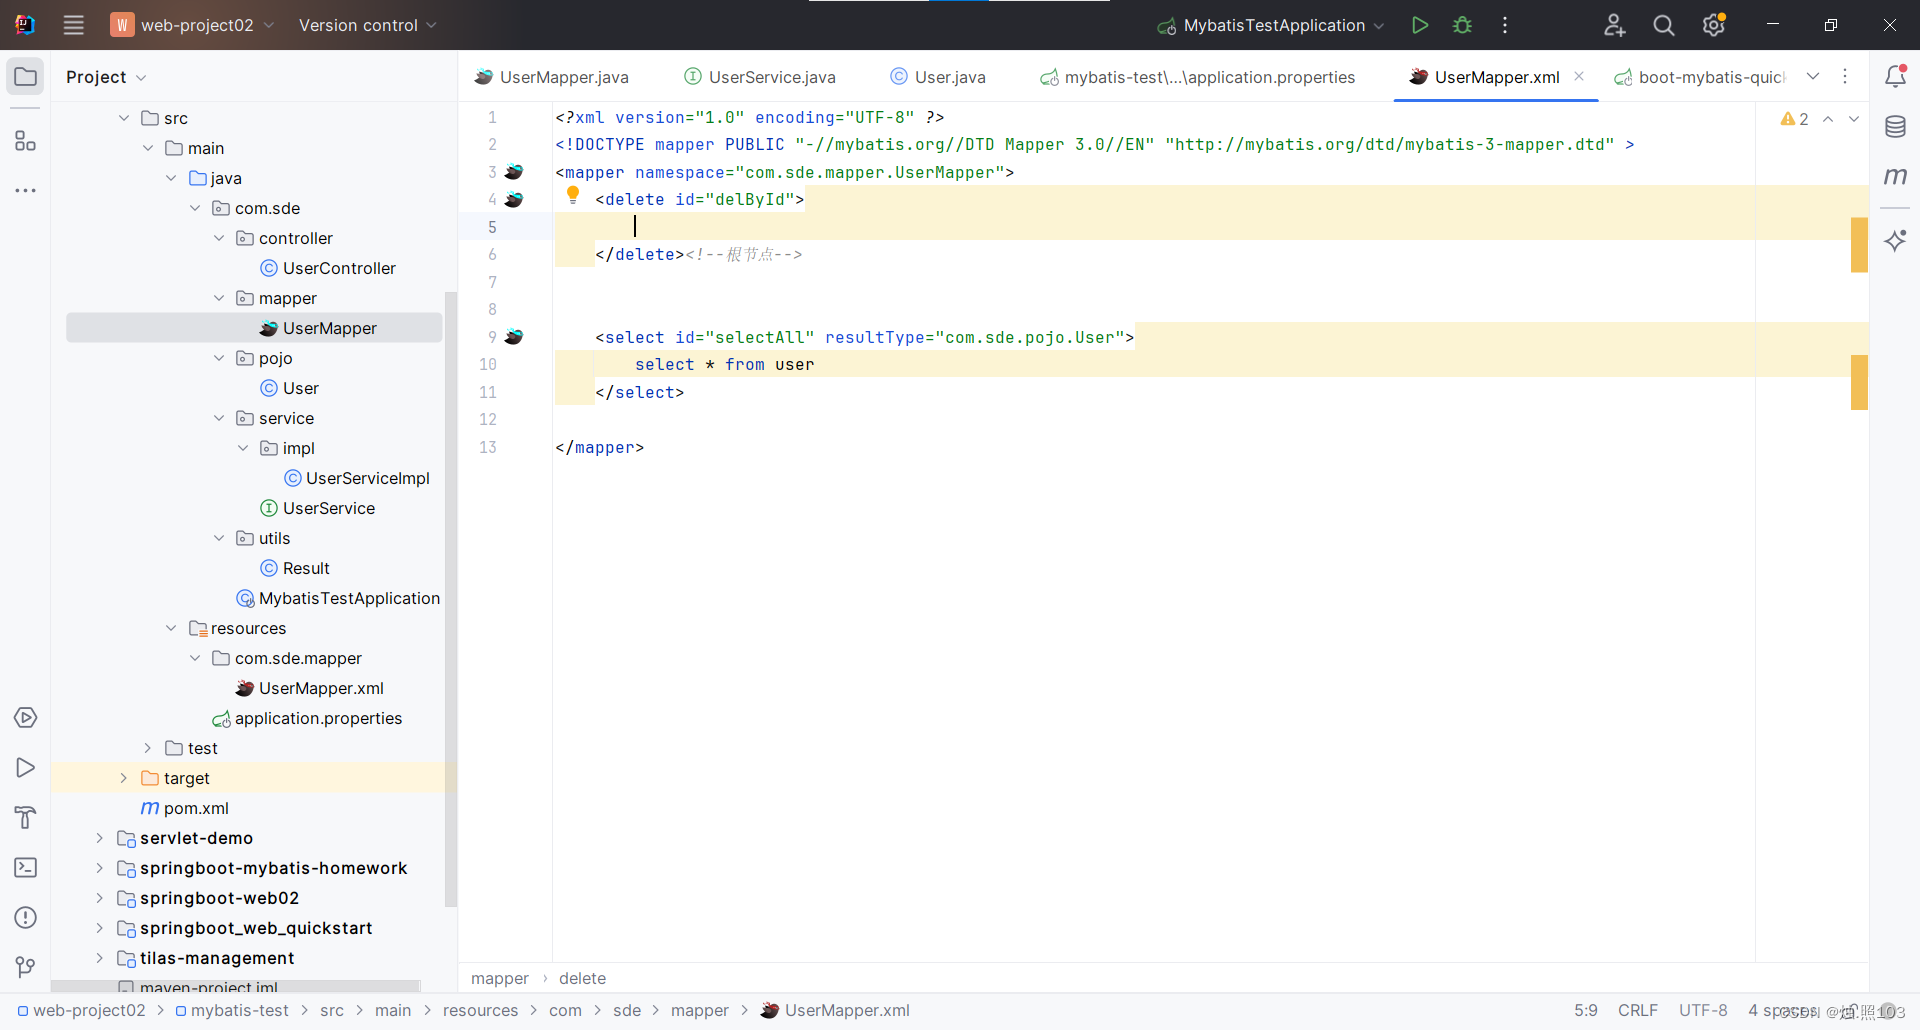This screenshot has width=1920, height=1030.
Task: Click the MyBatis gutter icon on line 9
Action: [x=514, y=337]
